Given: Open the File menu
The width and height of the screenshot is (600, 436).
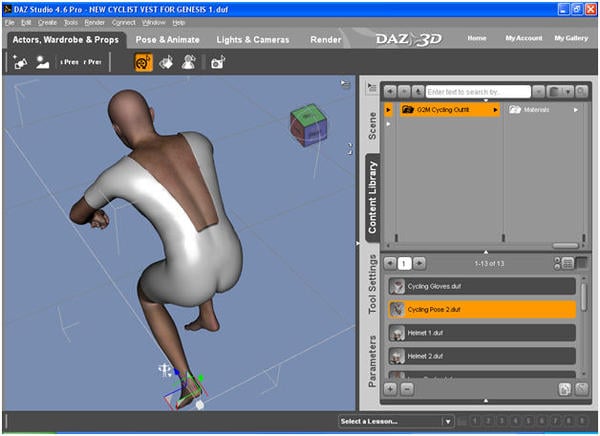Looking at the screenshot, I should tap(10, 23).
